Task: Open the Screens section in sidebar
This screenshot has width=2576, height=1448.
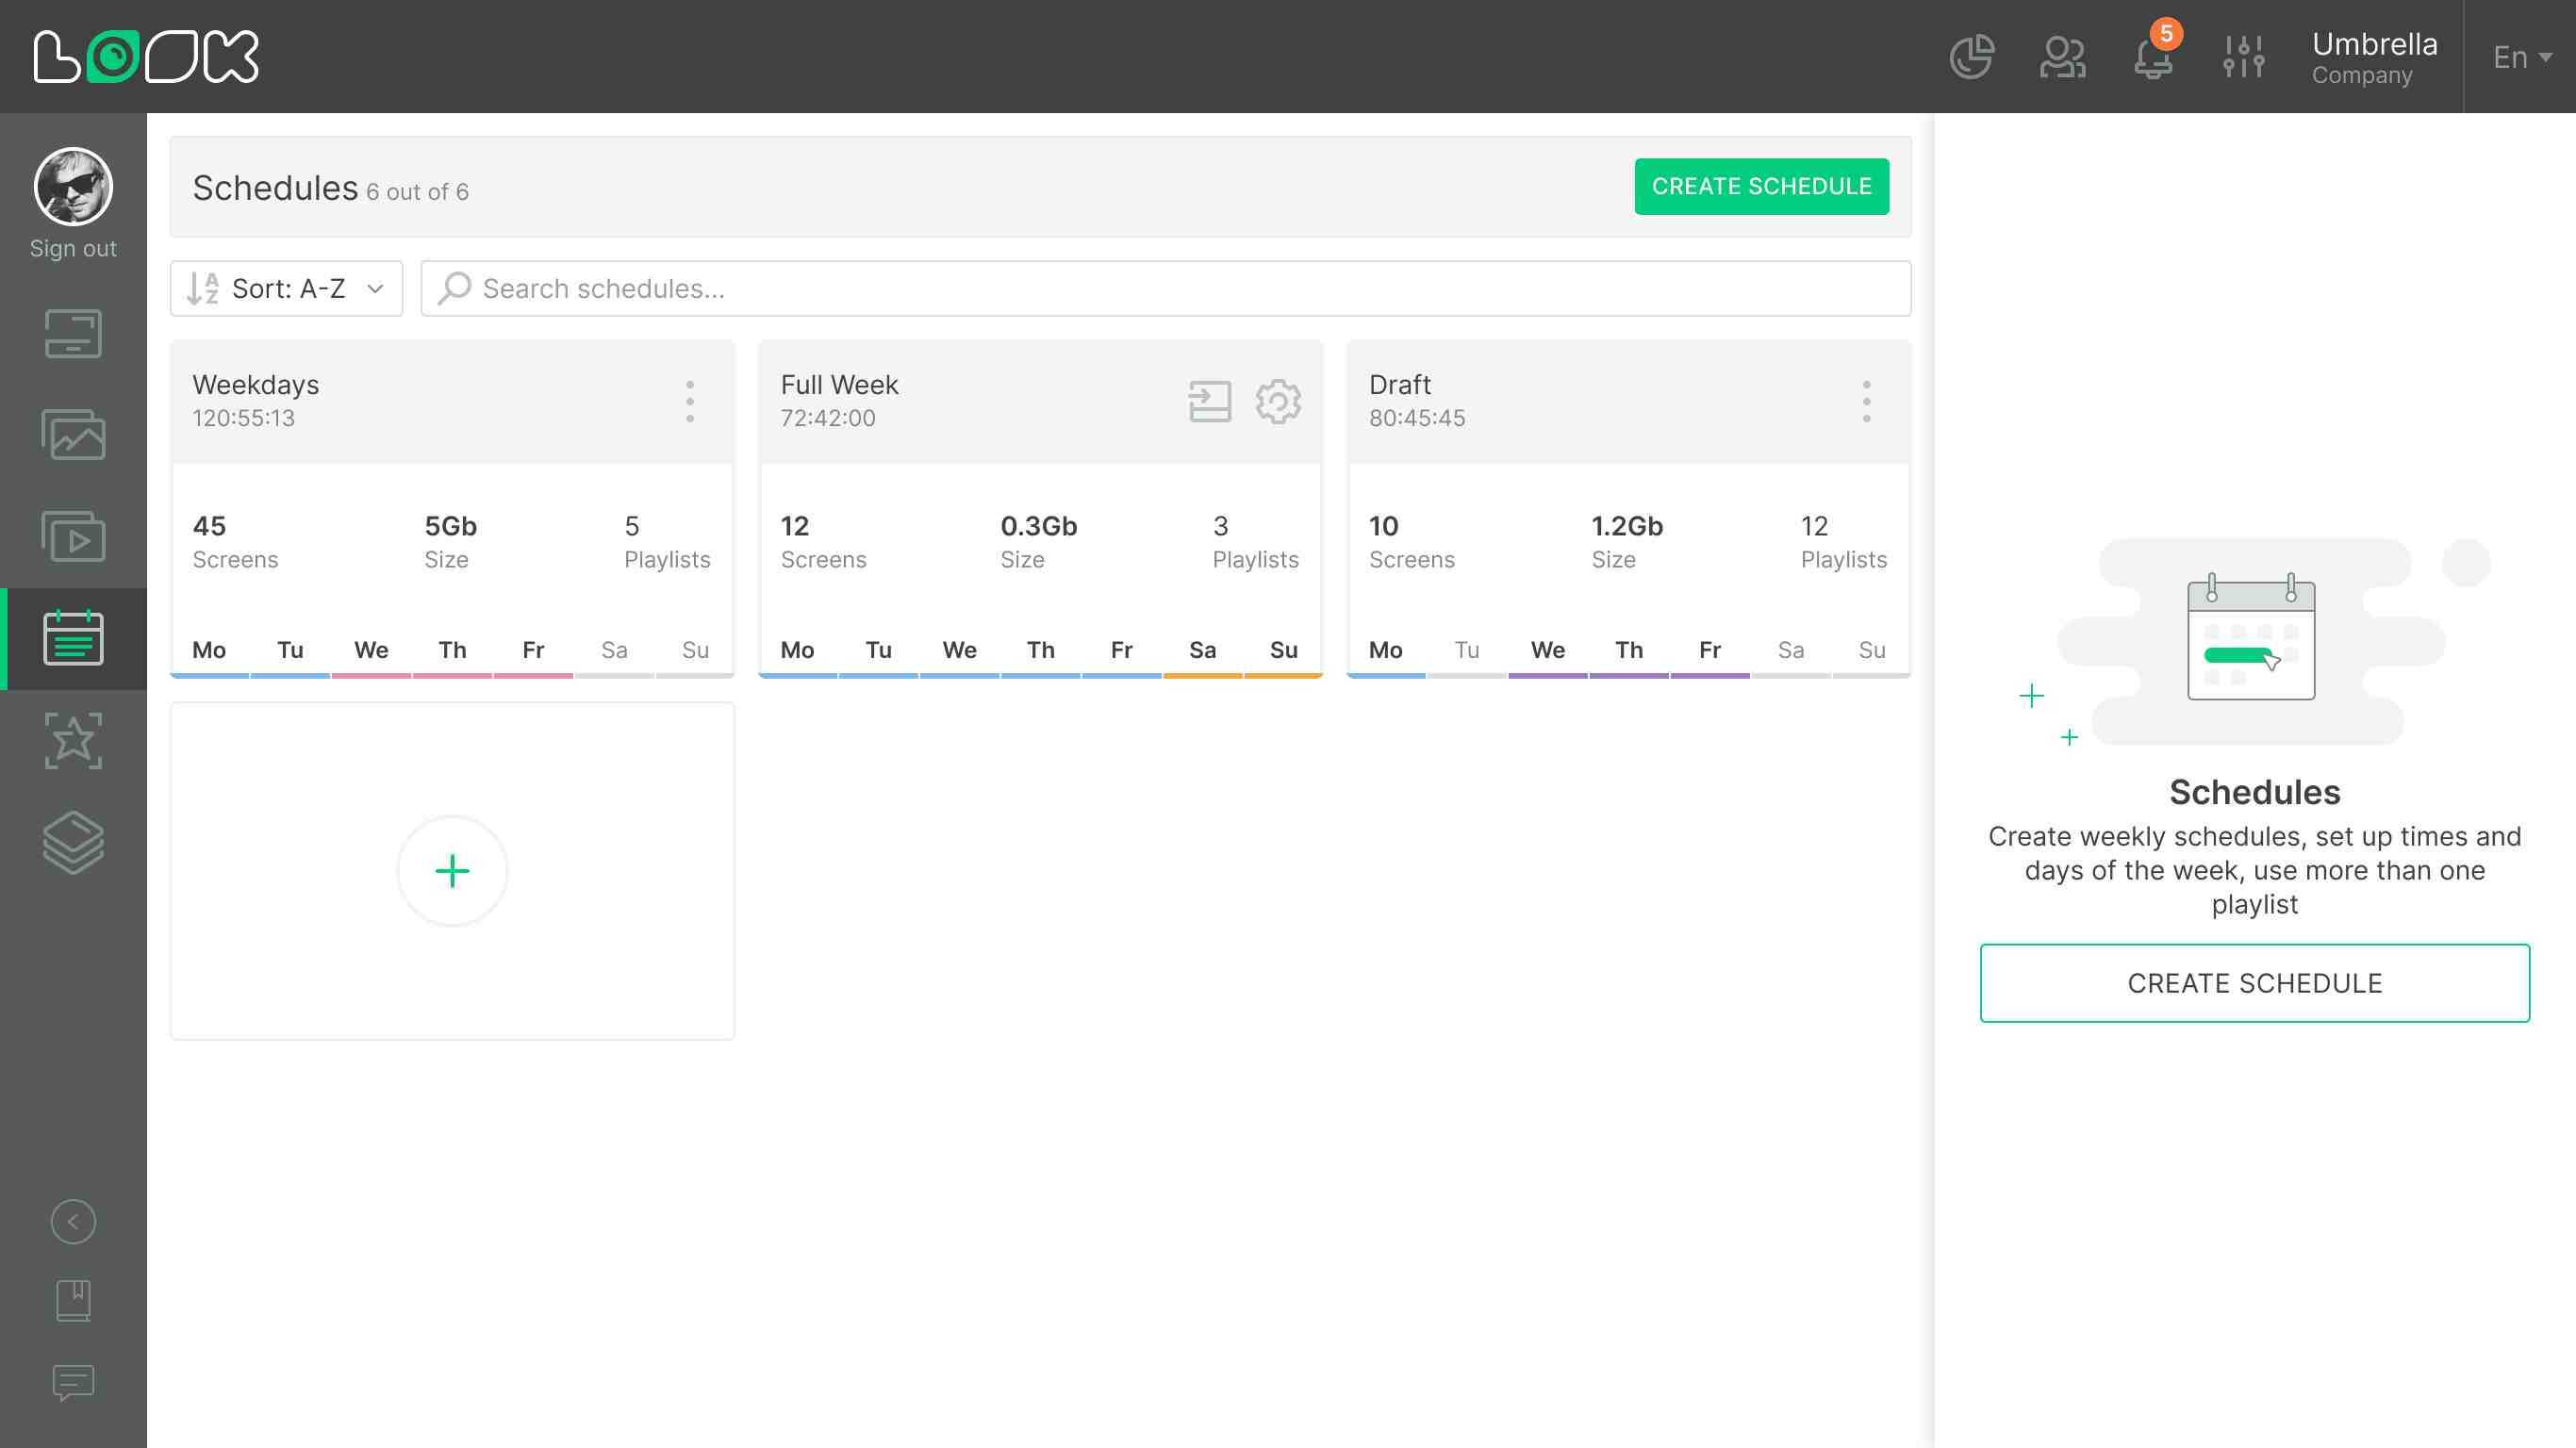Action: tap(73, 334)
